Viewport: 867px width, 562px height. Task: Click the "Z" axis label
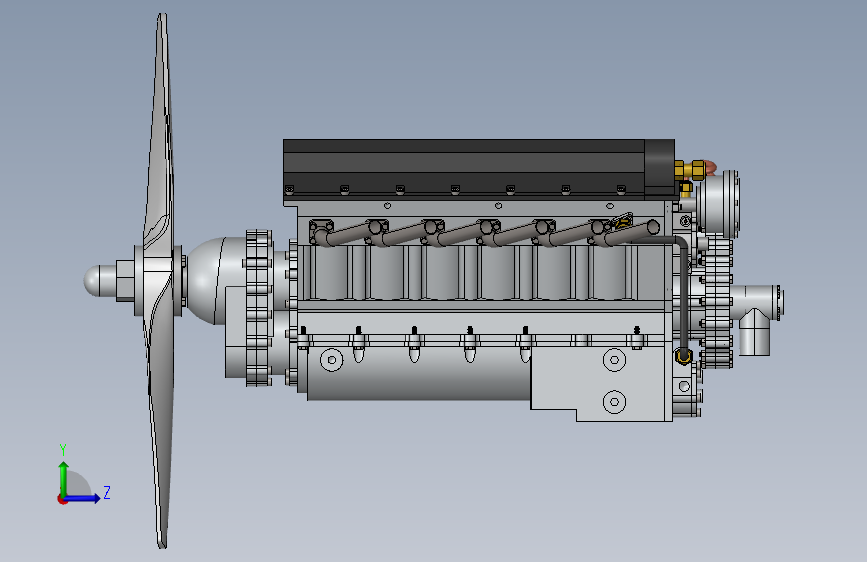tap(107, 492)
